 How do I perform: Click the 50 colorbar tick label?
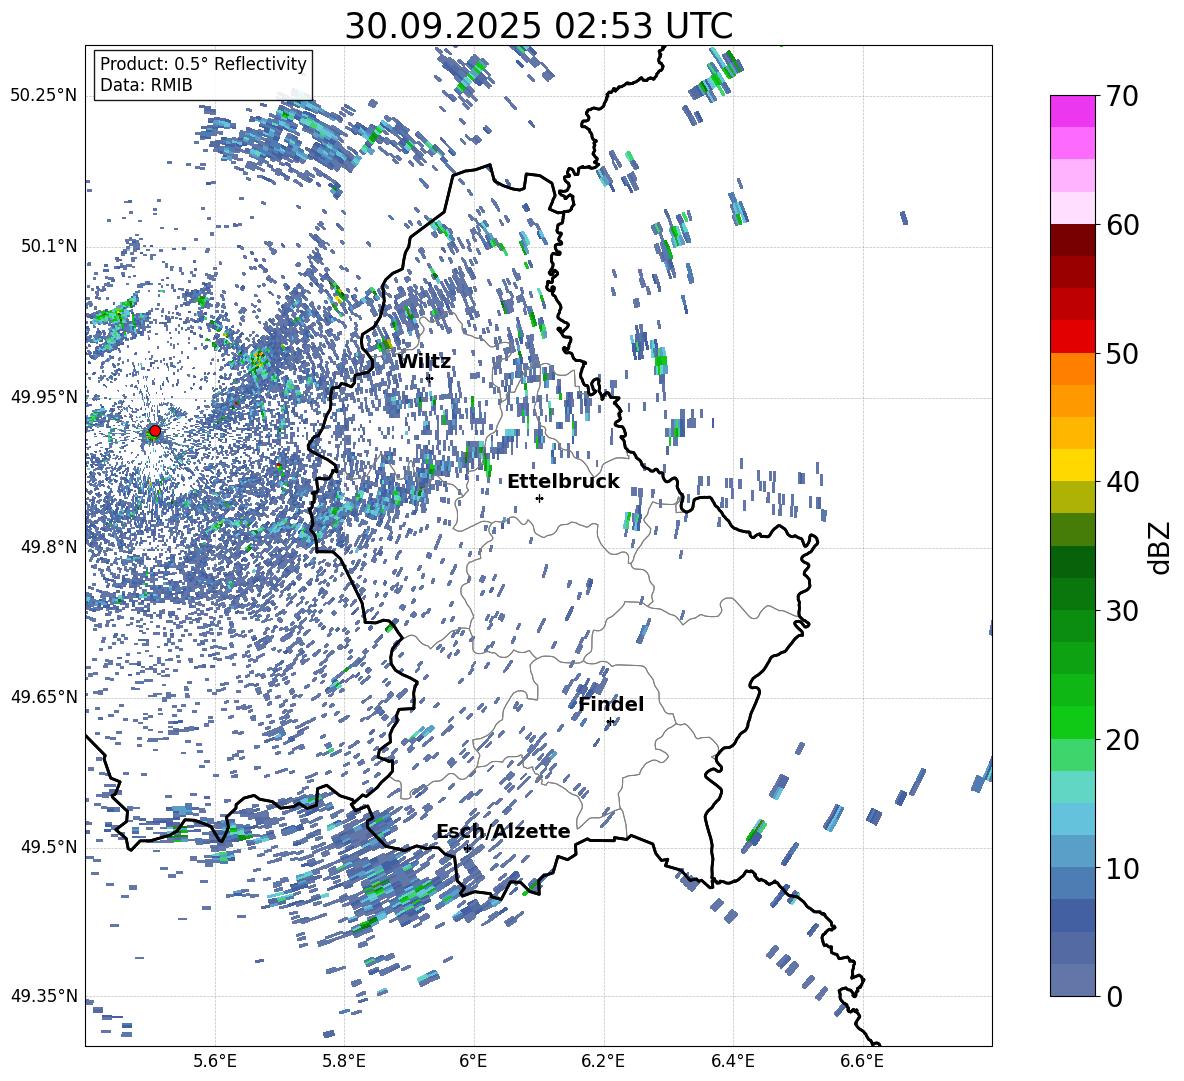pos(1122,353)
